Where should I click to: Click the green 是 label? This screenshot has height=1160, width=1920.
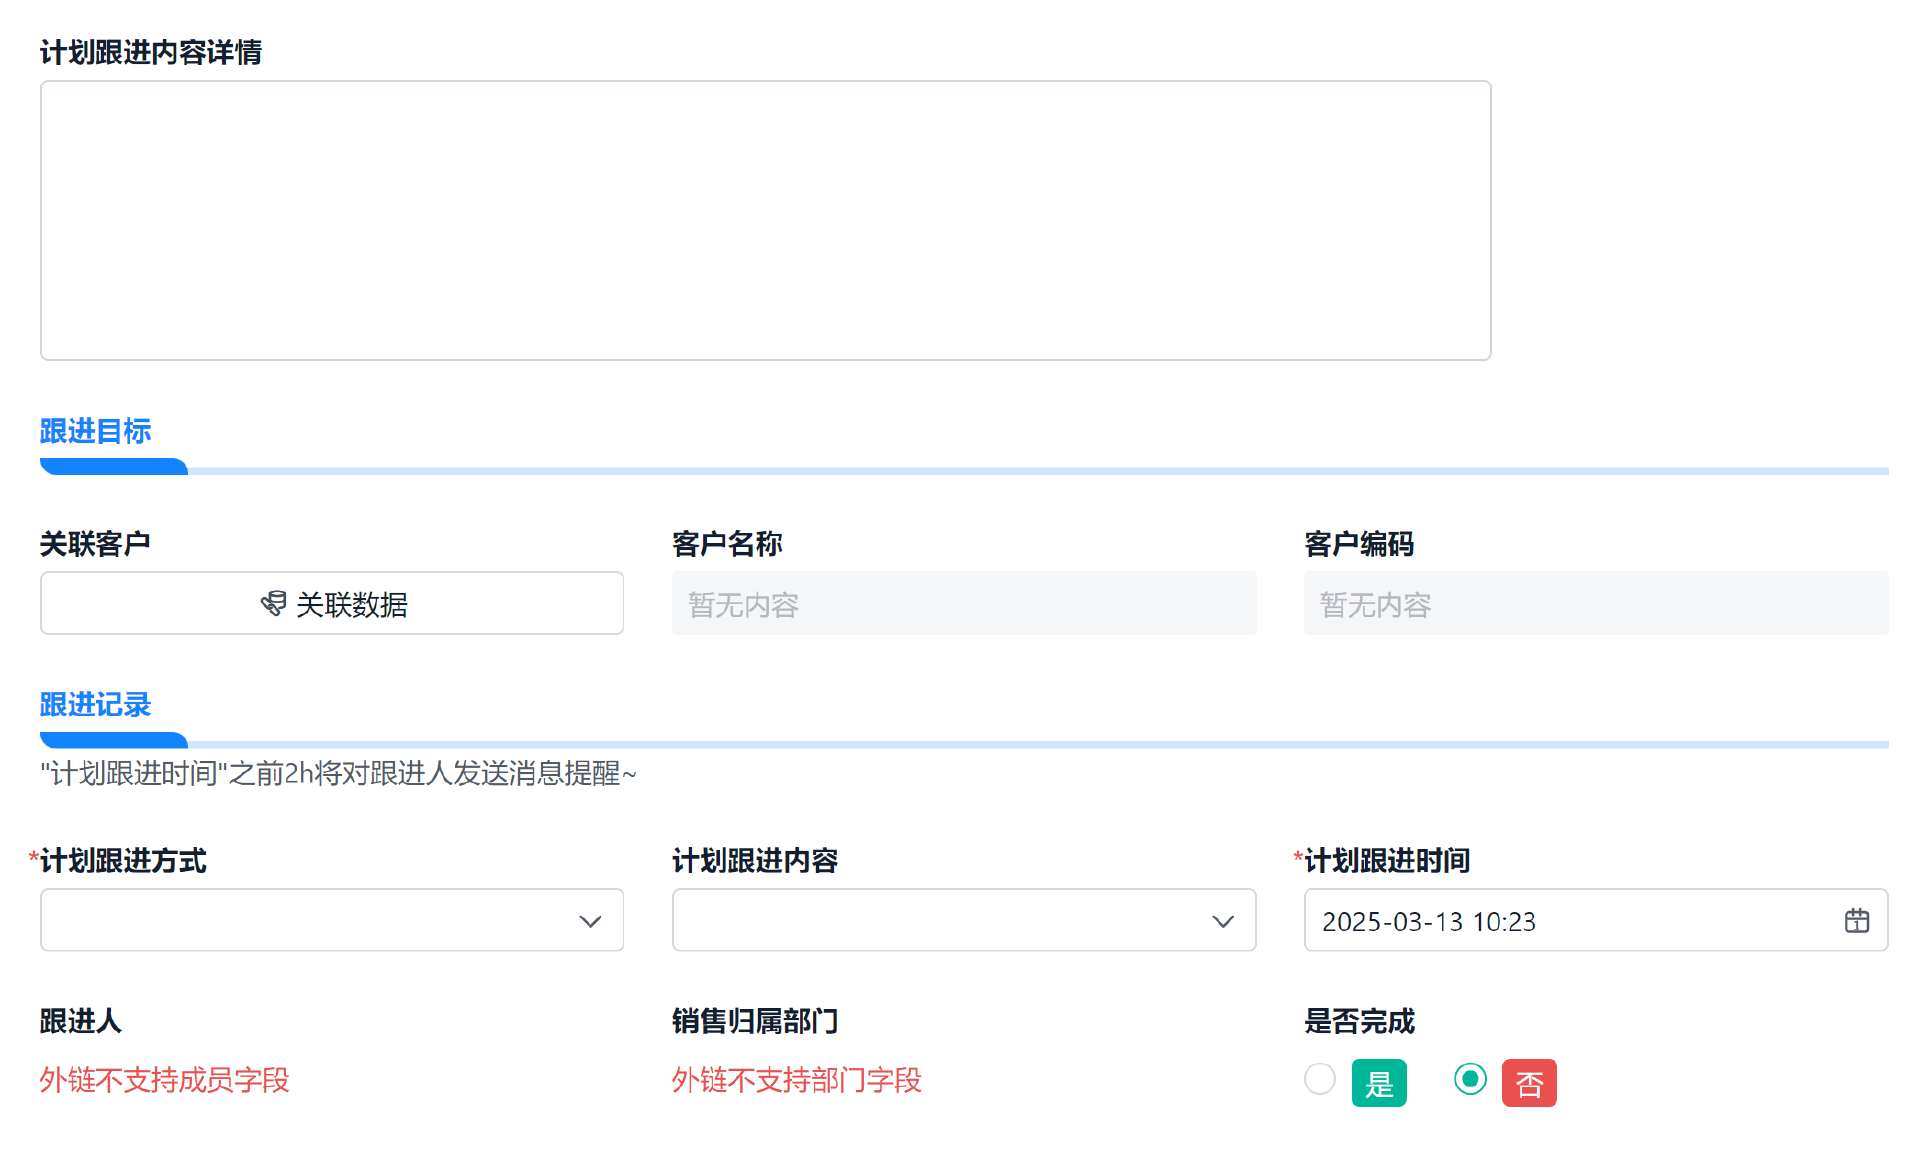(x=1378, y=1083)
